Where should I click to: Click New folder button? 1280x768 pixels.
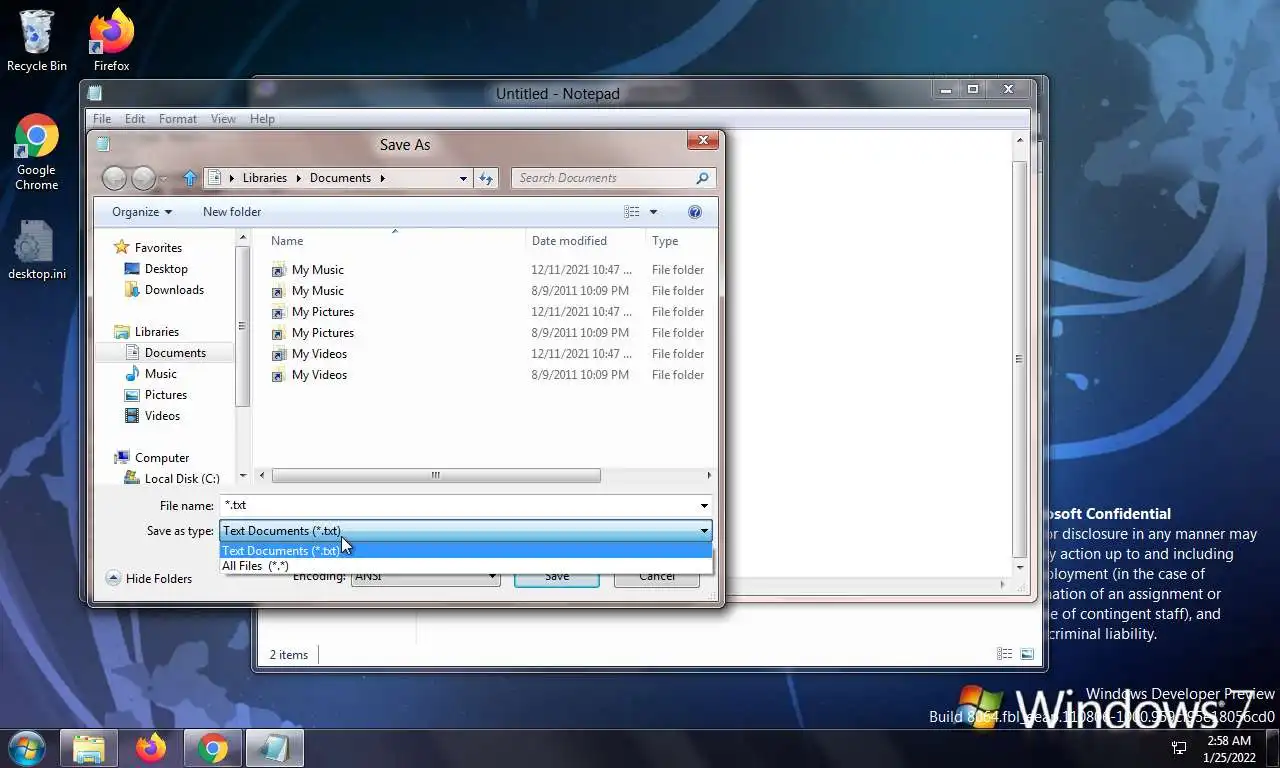point(232,212)
